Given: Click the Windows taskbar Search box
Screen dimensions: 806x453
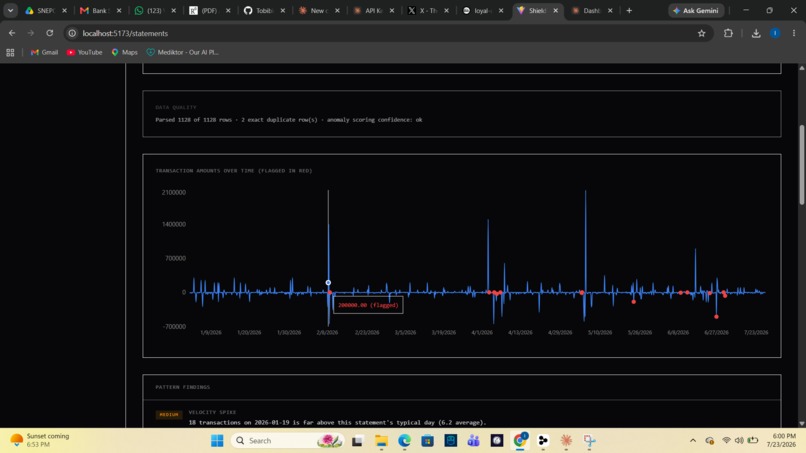Looking at the screenshot, I should pyautogui.click(x=287, y=441).
